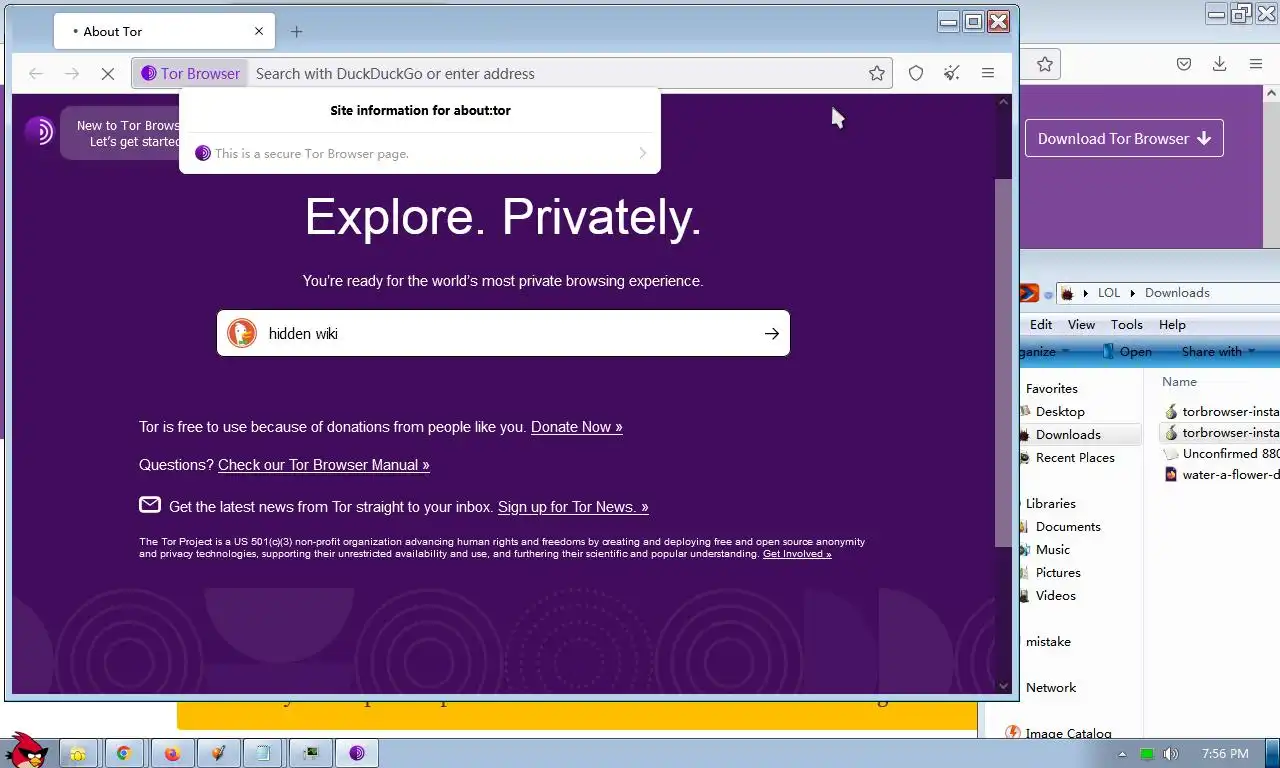Select Network in the Explorer sidebar

point(1051,687)
